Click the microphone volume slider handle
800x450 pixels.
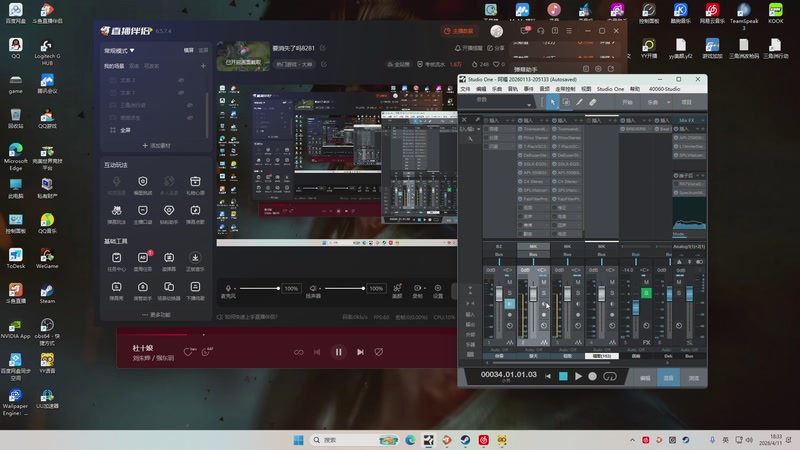pos(277,288)
